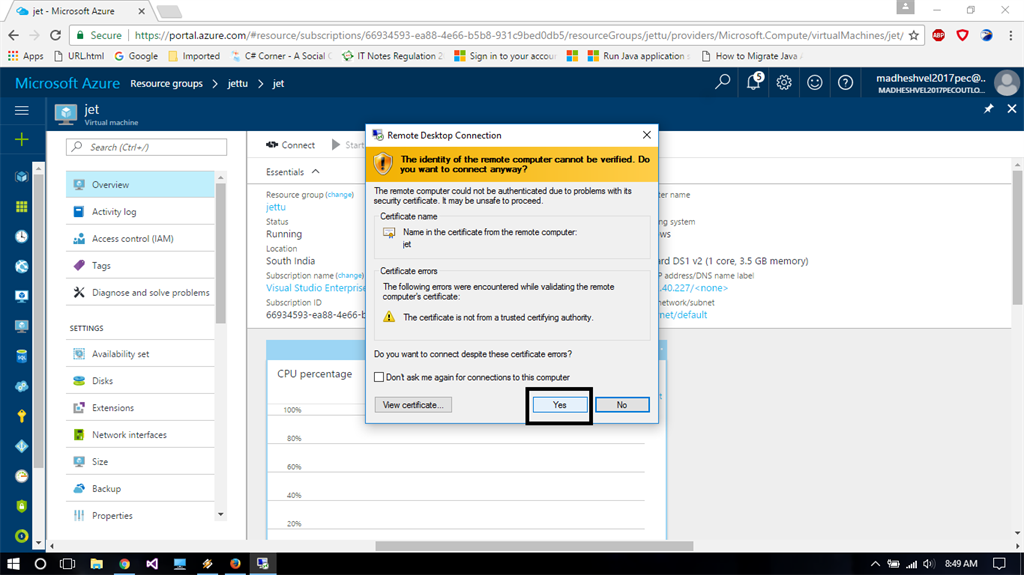Open Recent clock icon in sidebar
This screenshot has width=1024, height=575.
pos(22,237)
